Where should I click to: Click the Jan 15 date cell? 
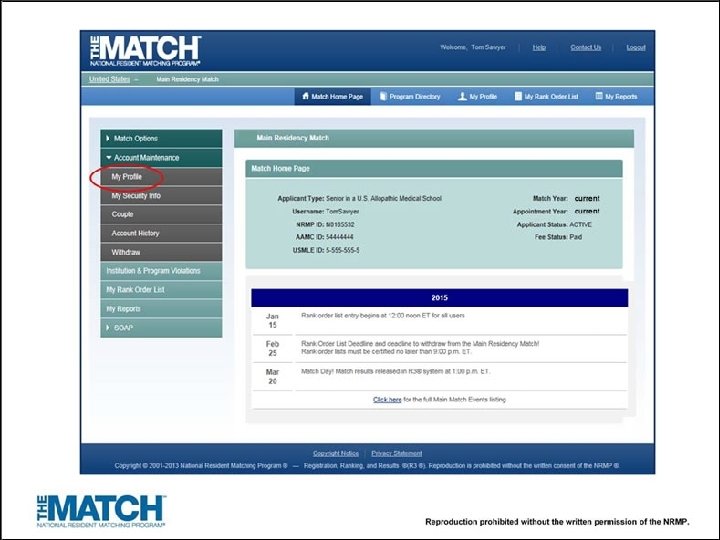(x=272, y=321)
